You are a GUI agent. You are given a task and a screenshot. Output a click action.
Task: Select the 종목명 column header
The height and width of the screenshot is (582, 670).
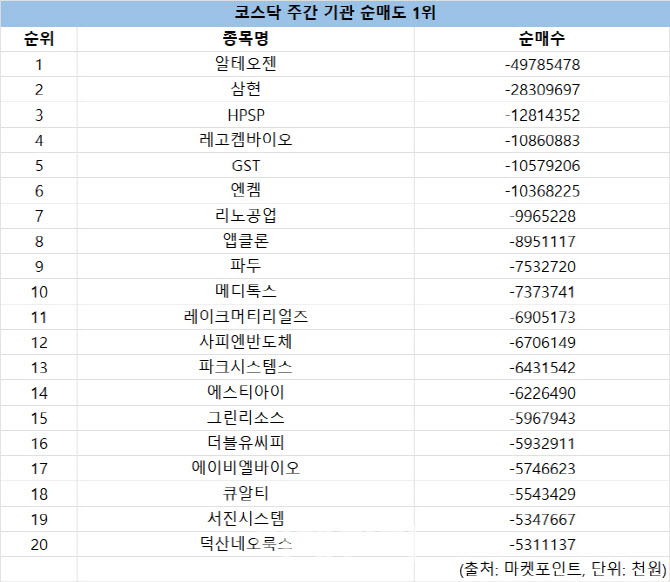pyautogui.click(x=246, y=39)
